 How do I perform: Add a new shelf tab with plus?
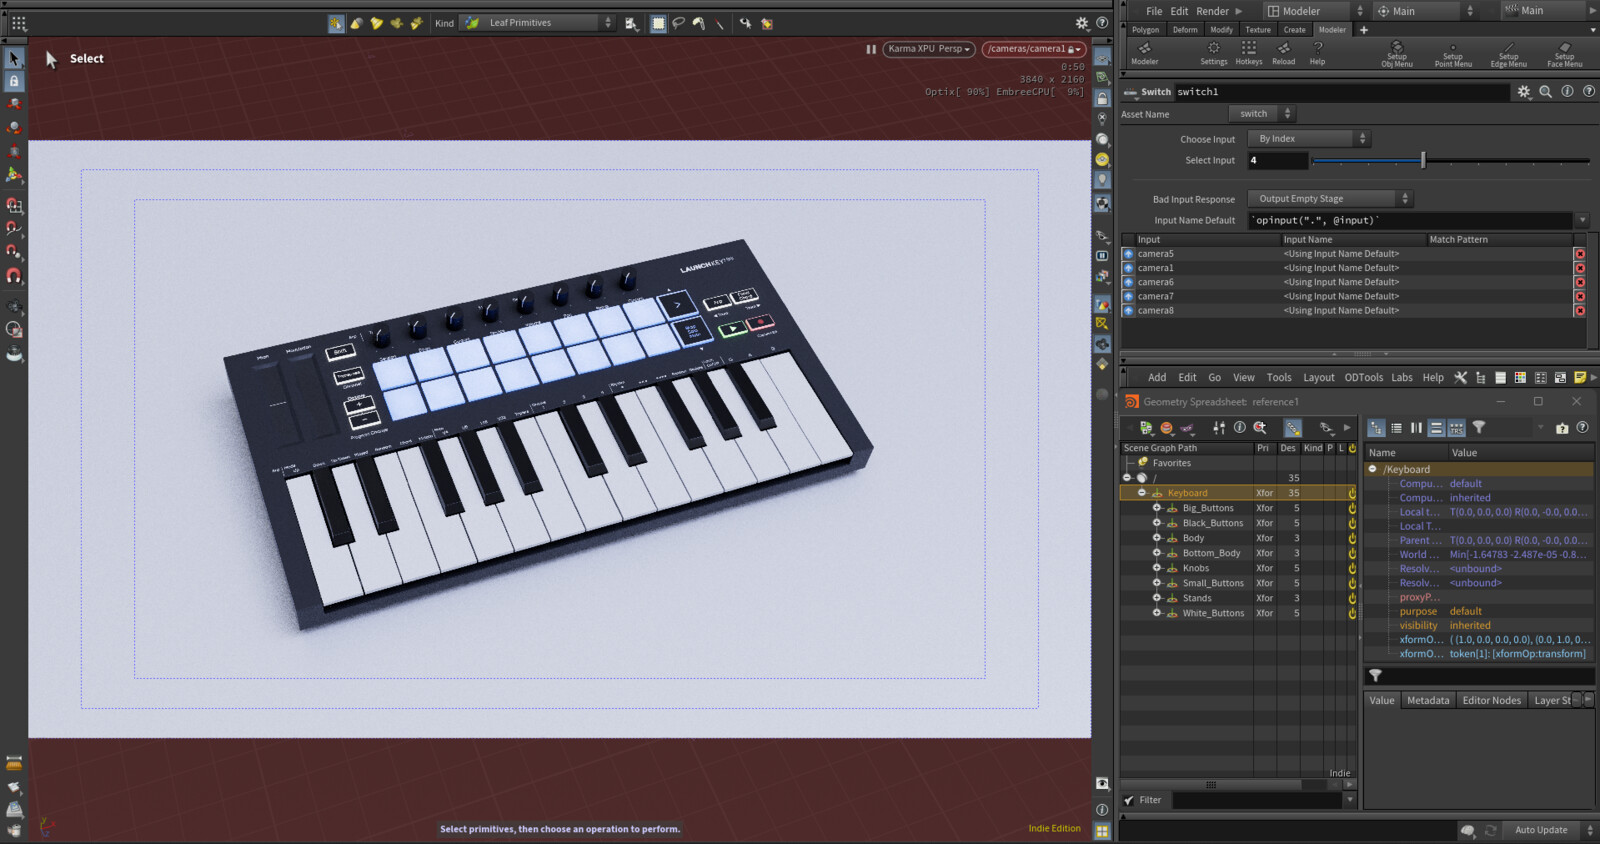(1363, 30)
